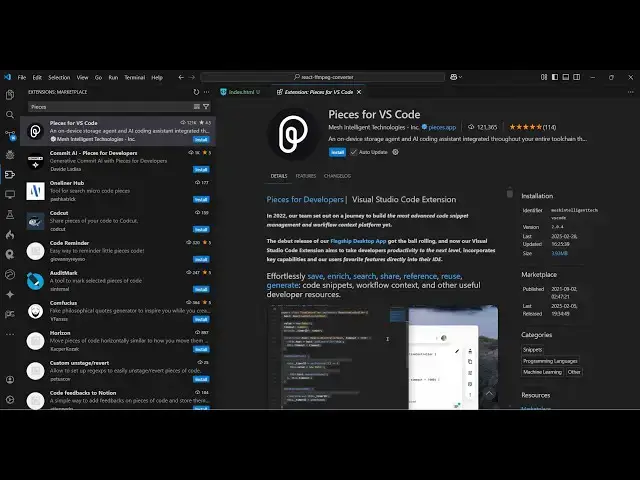The height and width of the screenshot is (480, 640).
Task: Refresh the extensions marketplace list
Action: point(196,92)
